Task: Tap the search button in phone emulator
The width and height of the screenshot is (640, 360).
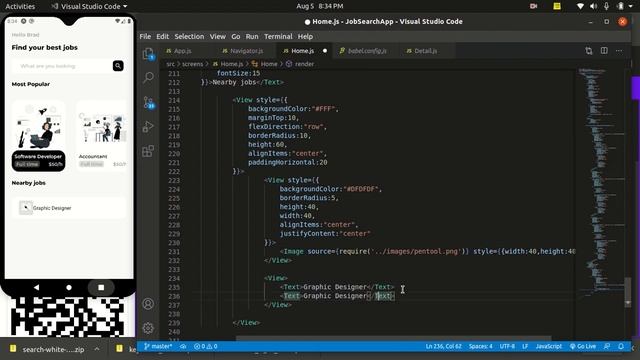Action: click(x=118, y=66)
